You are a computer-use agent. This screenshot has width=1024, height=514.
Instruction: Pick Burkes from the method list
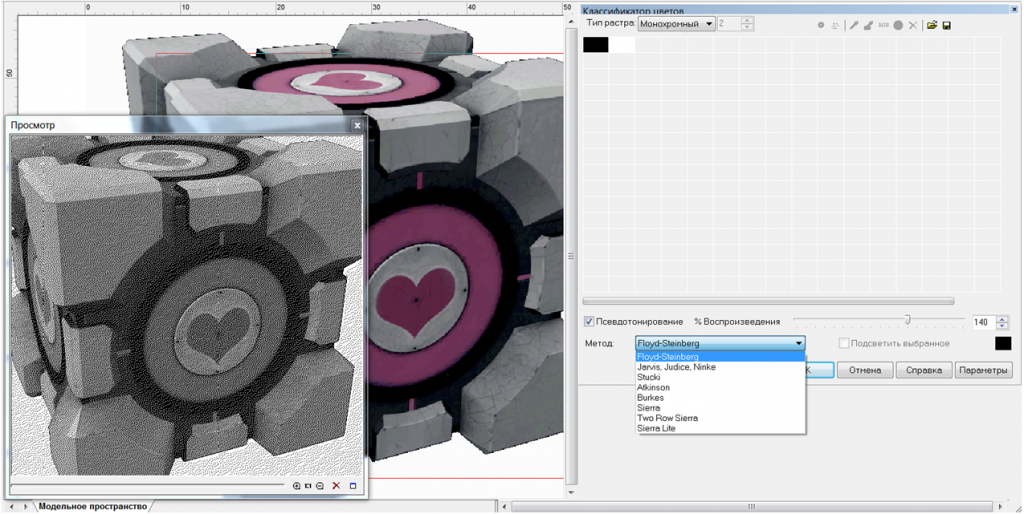point(720,397)
